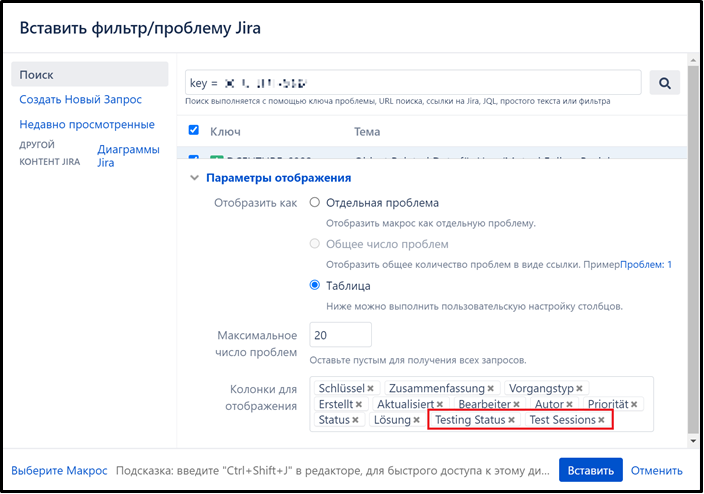Screen dimensions: 704x494
Task: Select the Таблица radio option
Action: [315, 285]
